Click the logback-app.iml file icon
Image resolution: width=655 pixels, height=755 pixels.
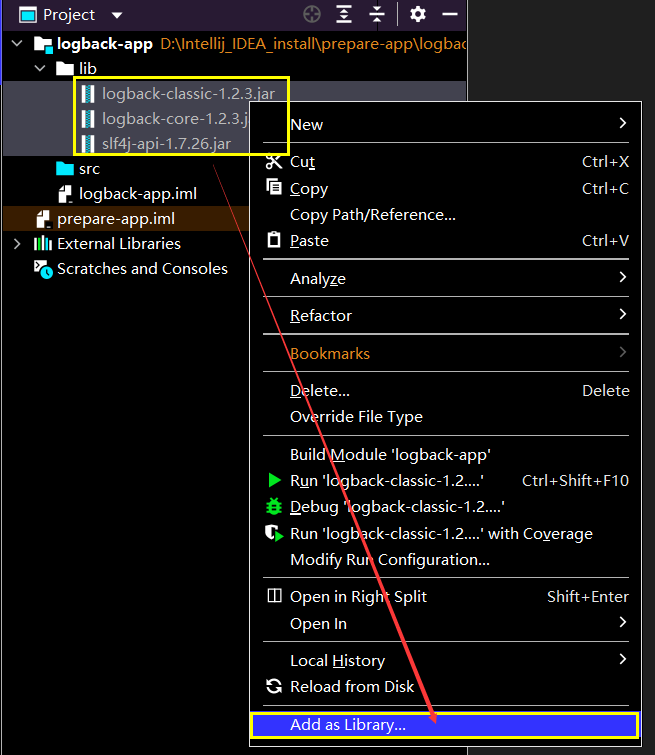65,194
